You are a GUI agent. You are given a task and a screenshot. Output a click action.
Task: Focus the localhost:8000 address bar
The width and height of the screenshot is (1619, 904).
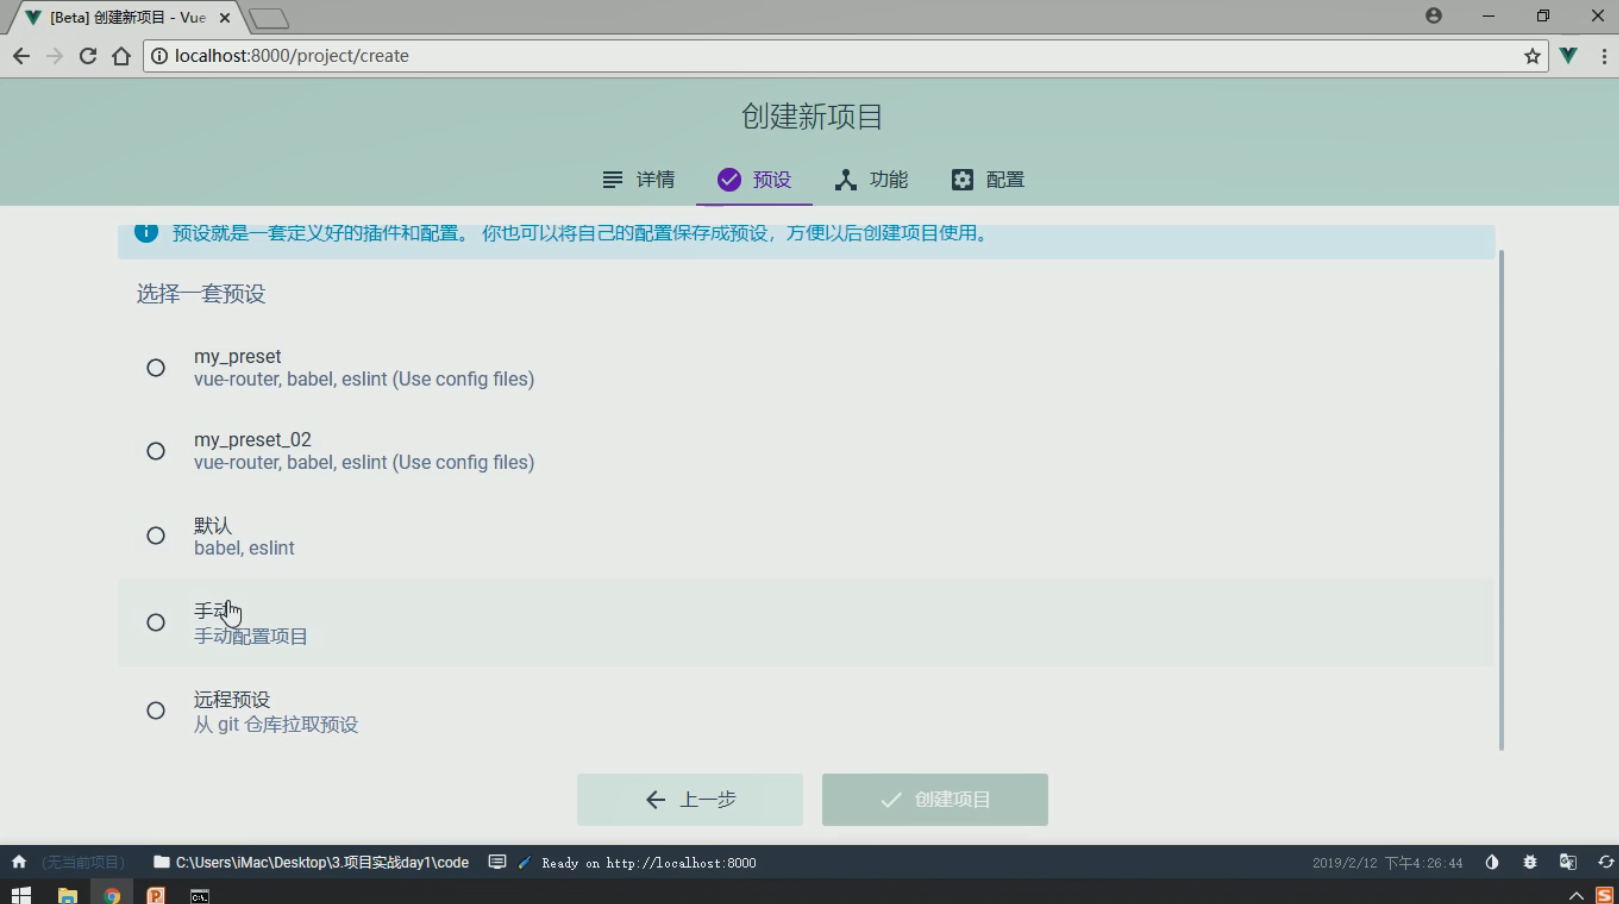[845, 56]
